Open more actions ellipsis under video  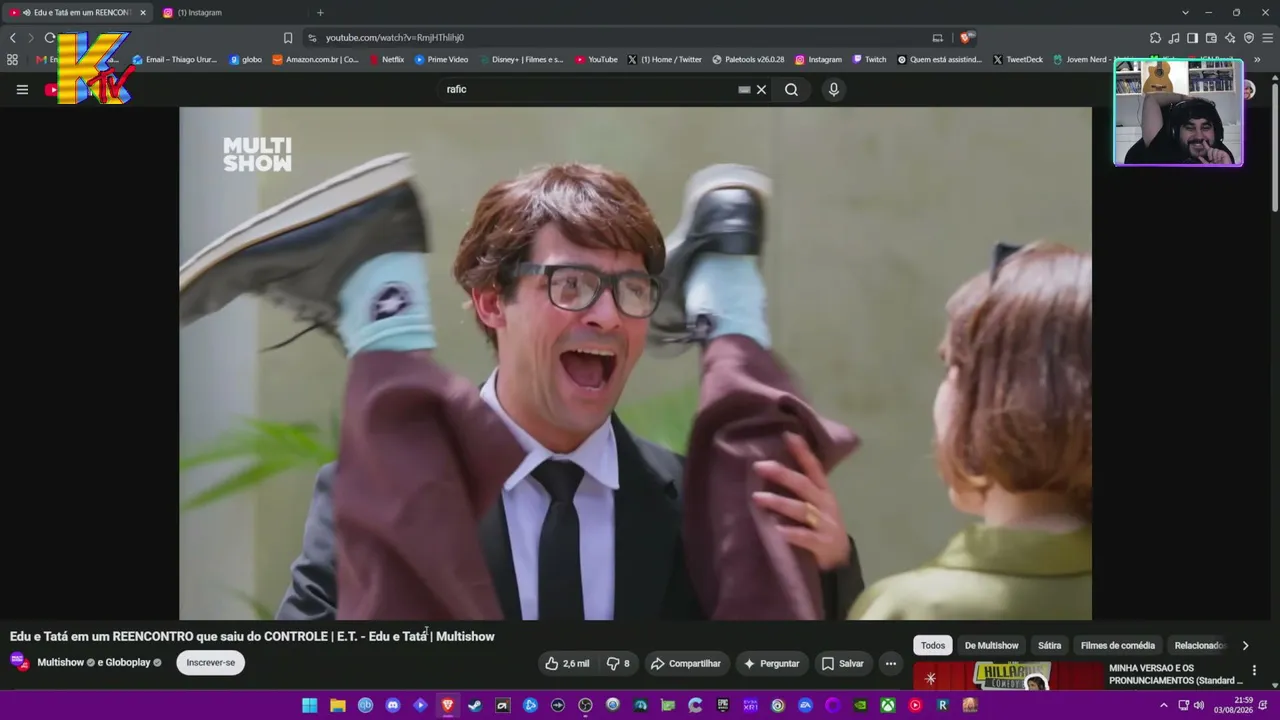890,663
